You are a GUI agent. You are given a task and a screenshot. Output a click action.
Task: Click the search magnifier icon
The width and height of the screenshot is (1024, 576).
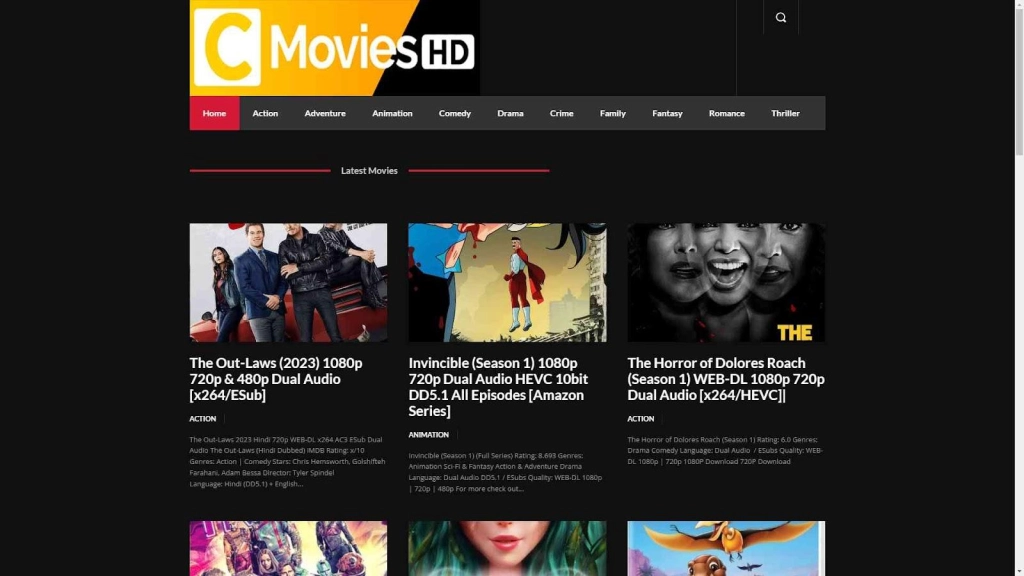[x=780, y=17]
